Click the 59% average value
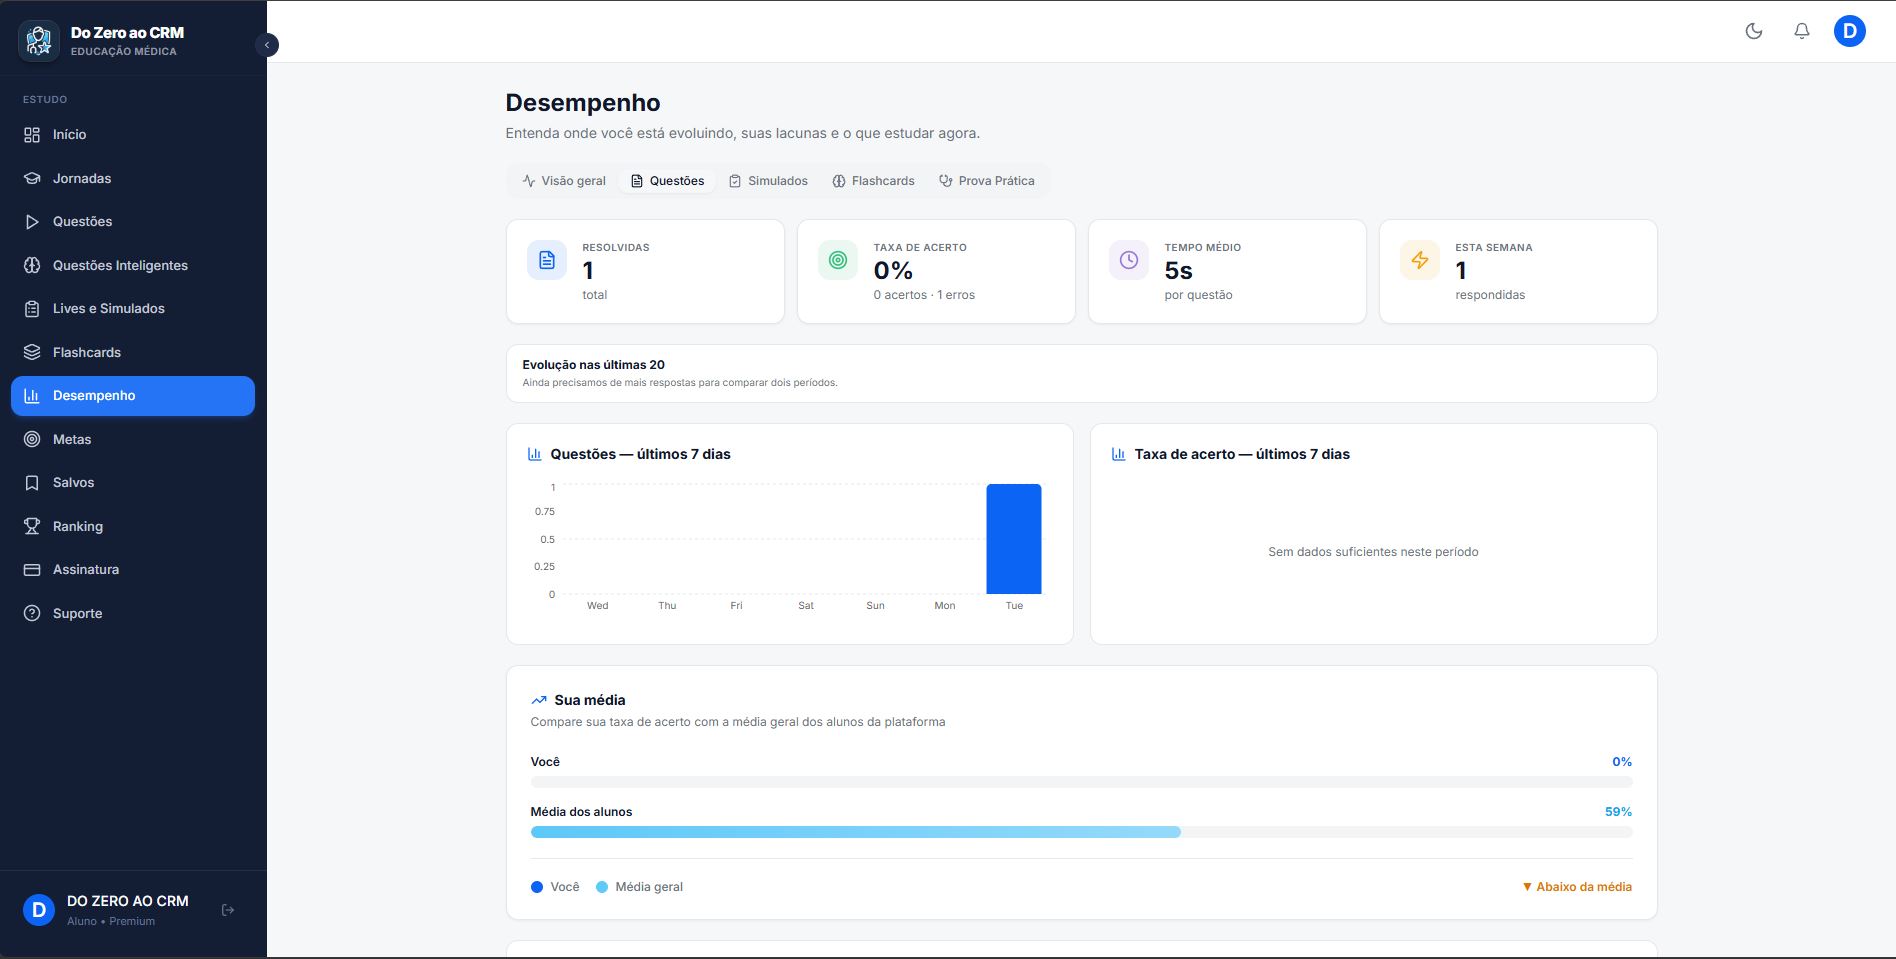 [1618, 812]
